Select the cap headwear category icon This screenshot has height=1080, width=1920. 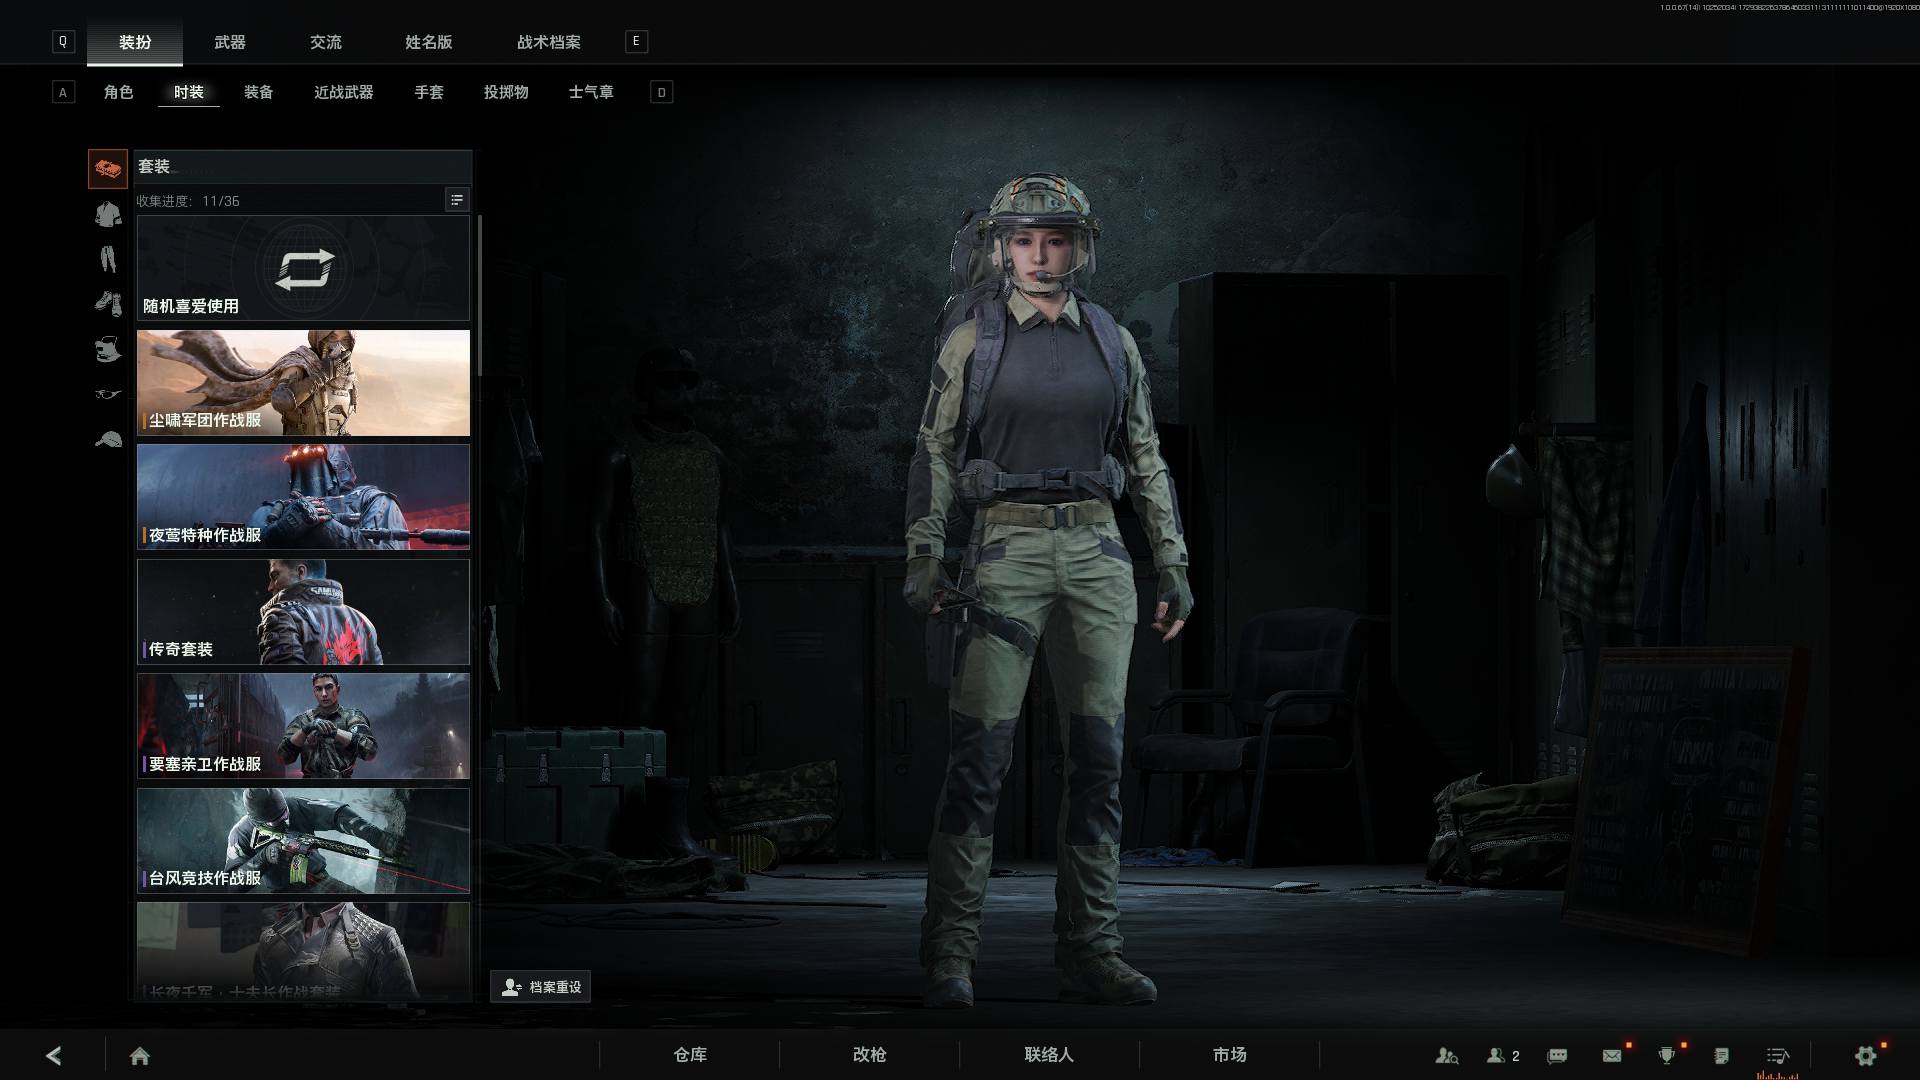pos(107,439)
